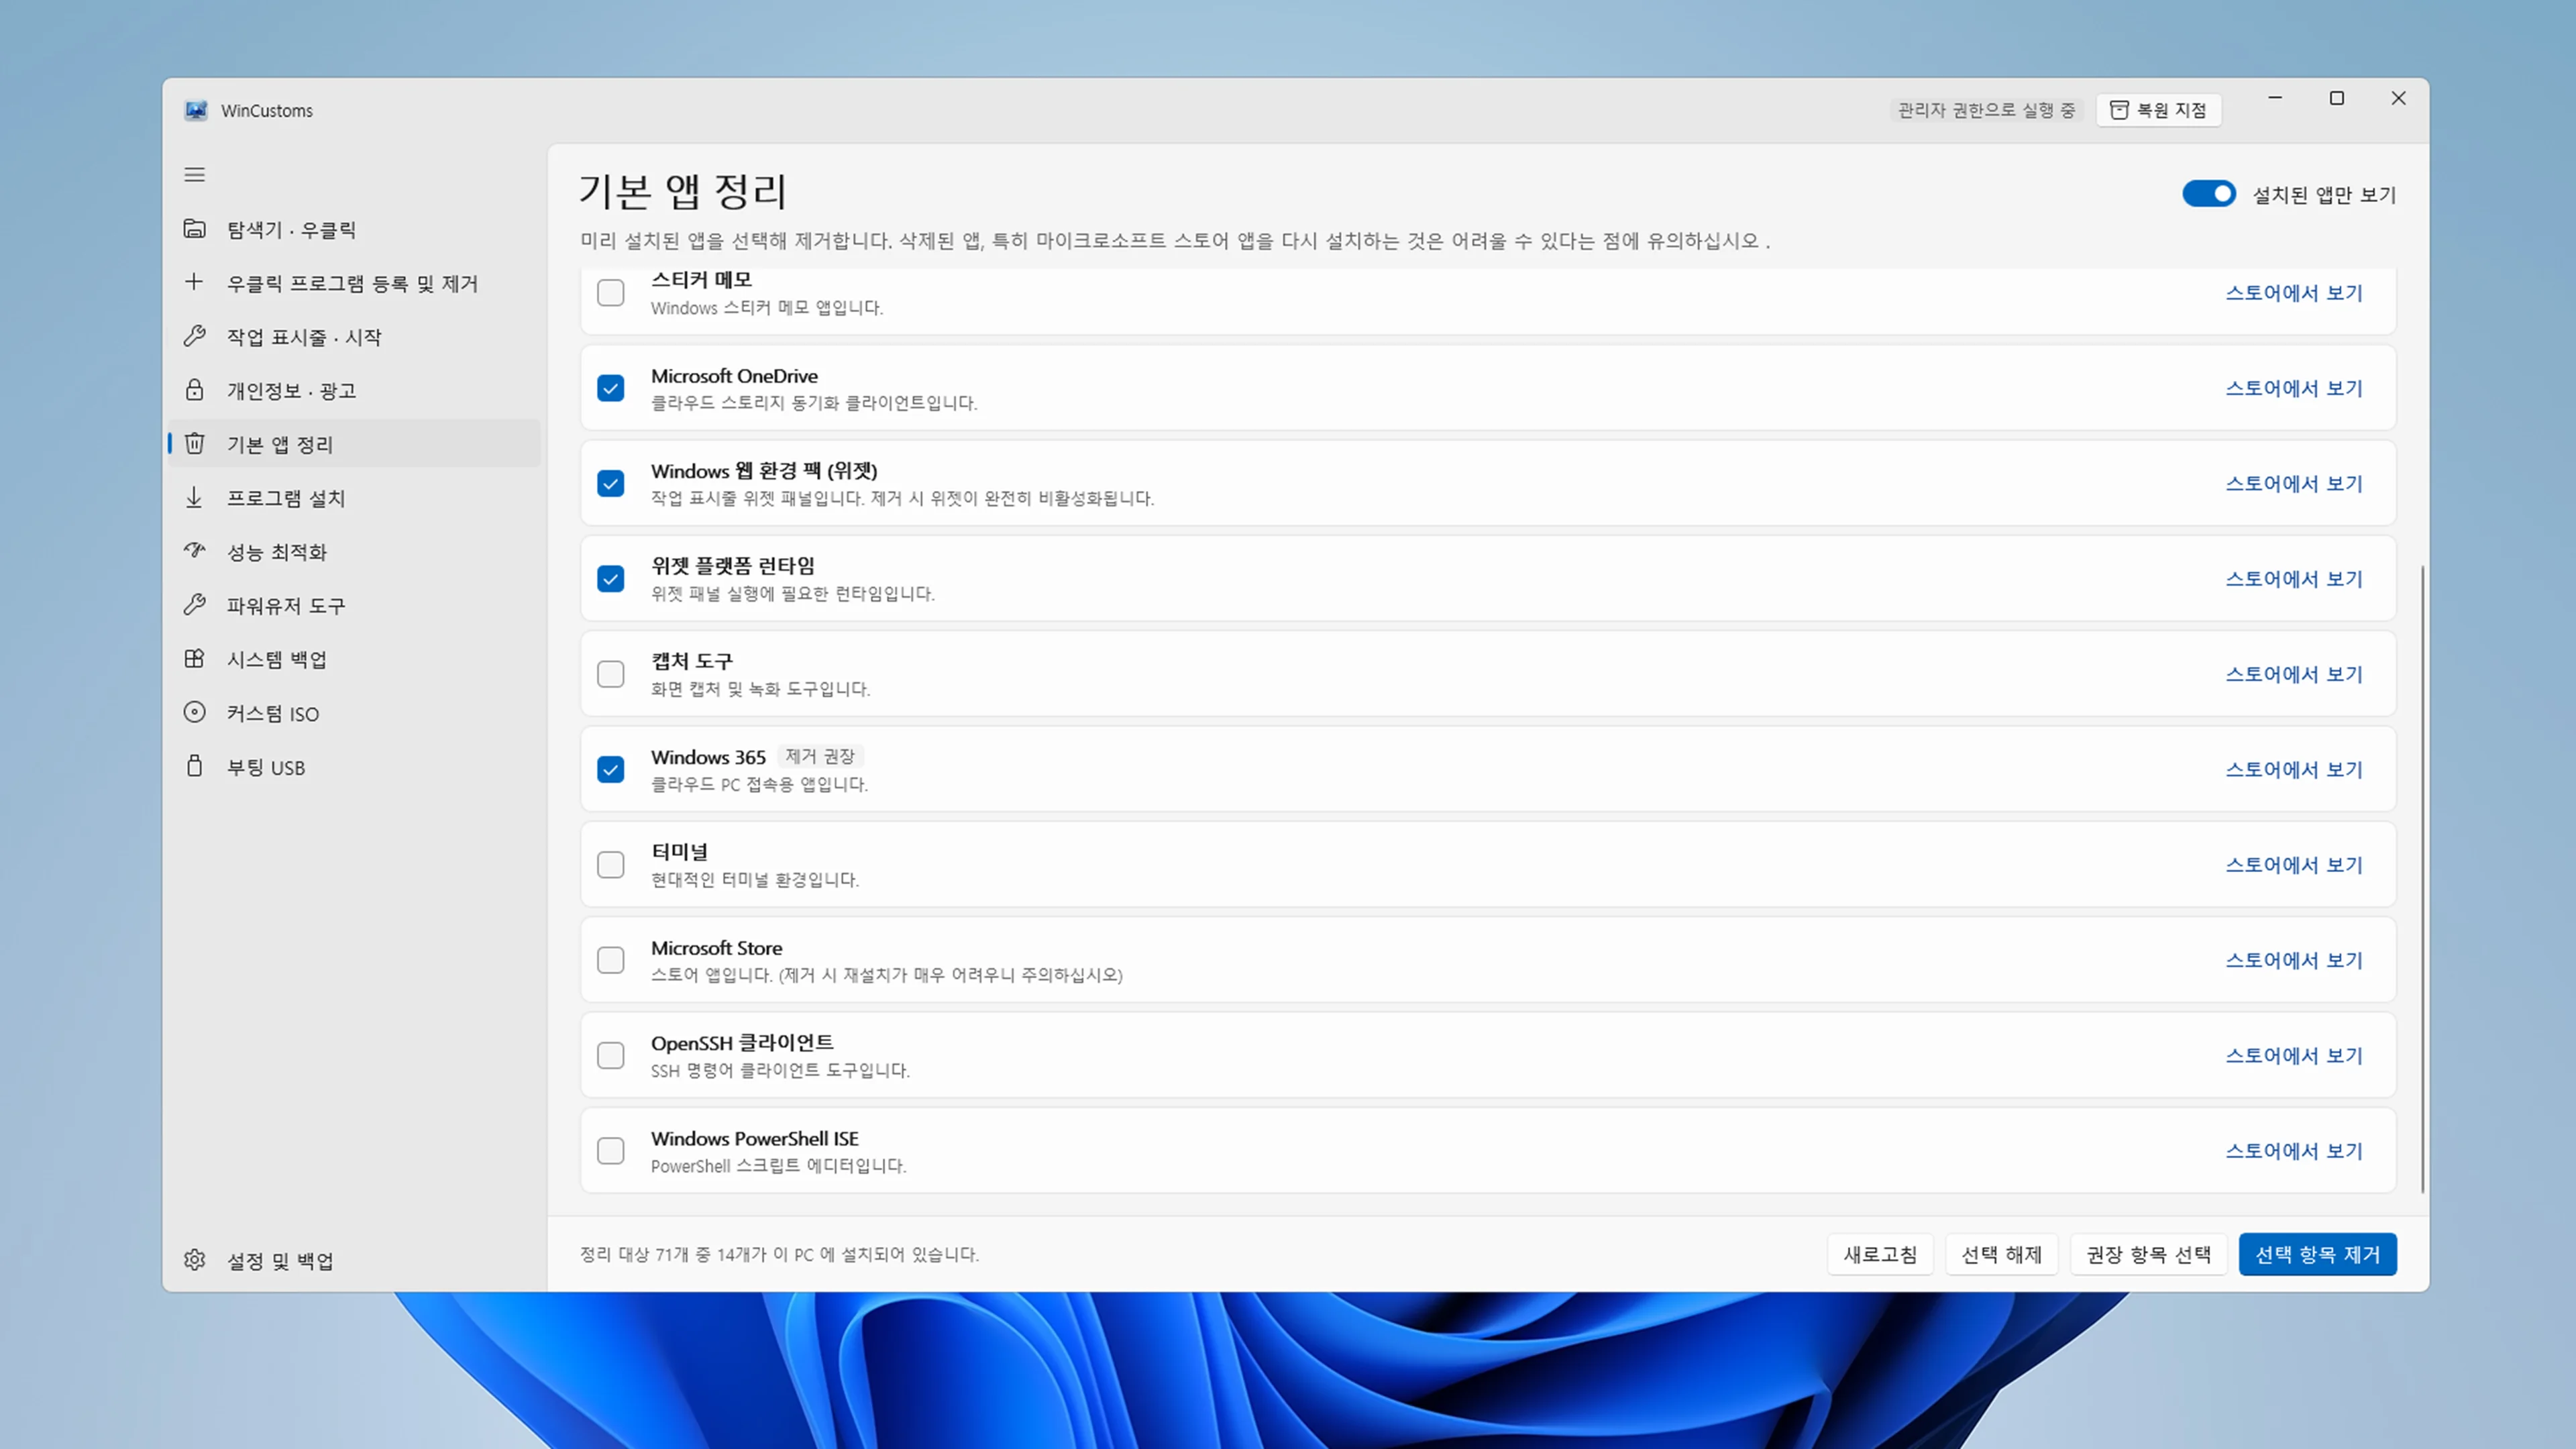Turn off 설치된 앱만 보기 toggle
Viewport: 2576px width, 1449px height.
(2208, 194)
